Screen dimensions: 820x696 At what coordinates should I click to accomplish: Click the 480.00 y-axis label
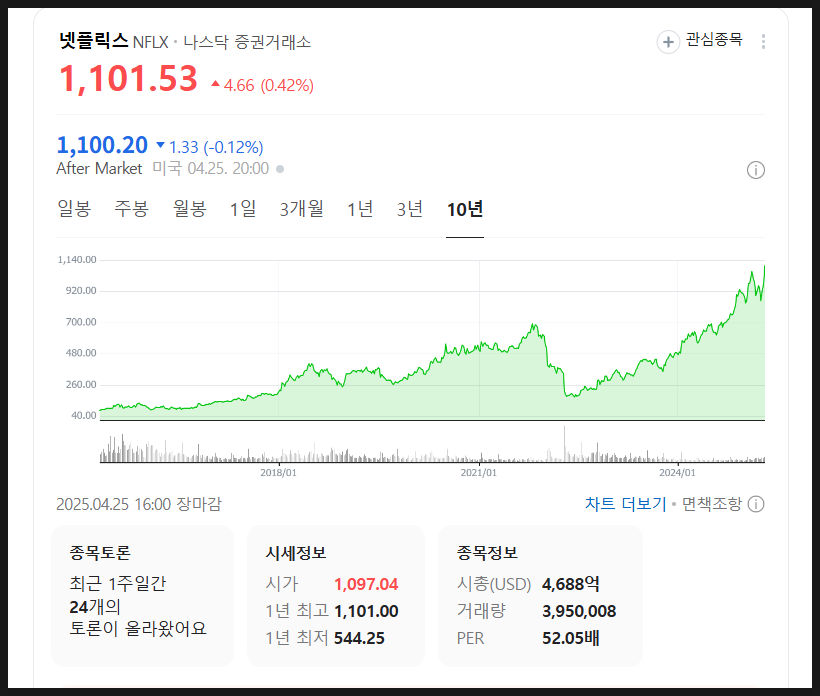coord(81,353)
